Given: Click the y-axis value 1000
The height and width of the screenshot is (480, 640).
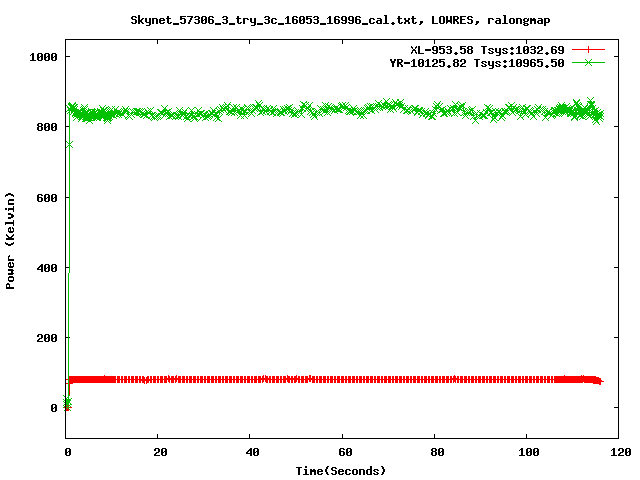Looking at the screenshot, I should coord(43,57).
